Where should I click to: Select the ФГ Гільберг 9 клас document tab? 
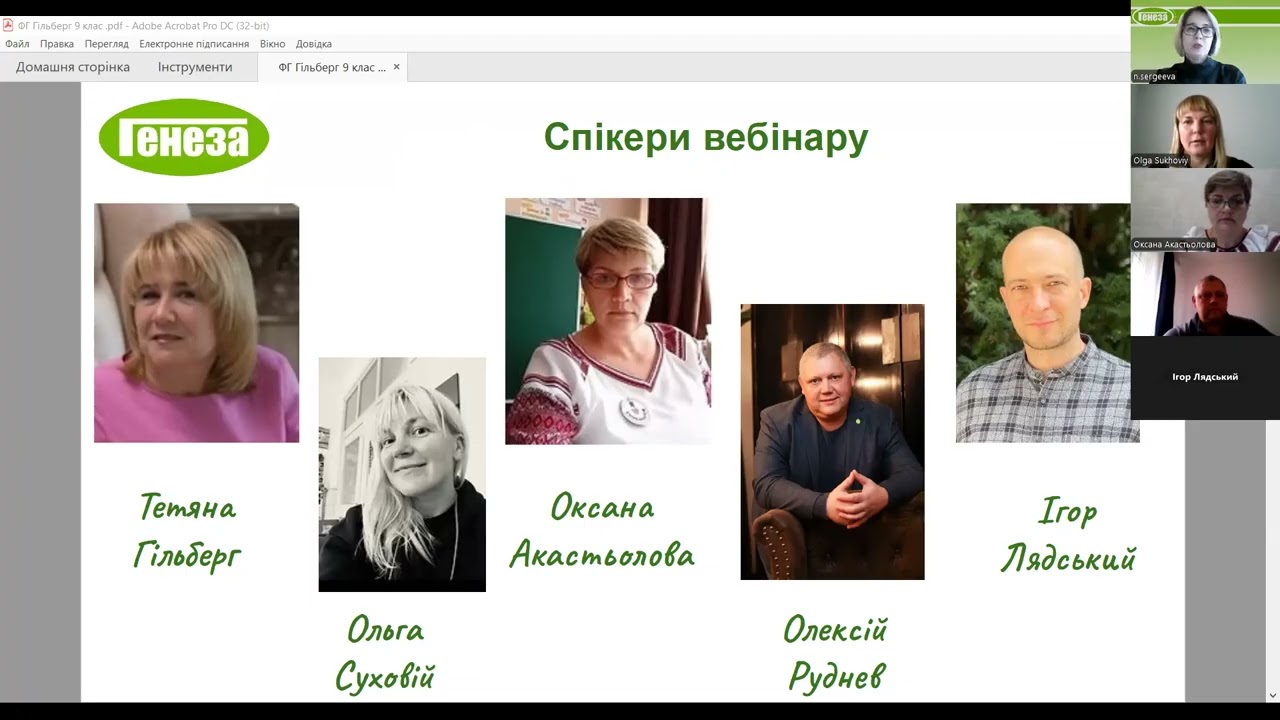point(332,67)
